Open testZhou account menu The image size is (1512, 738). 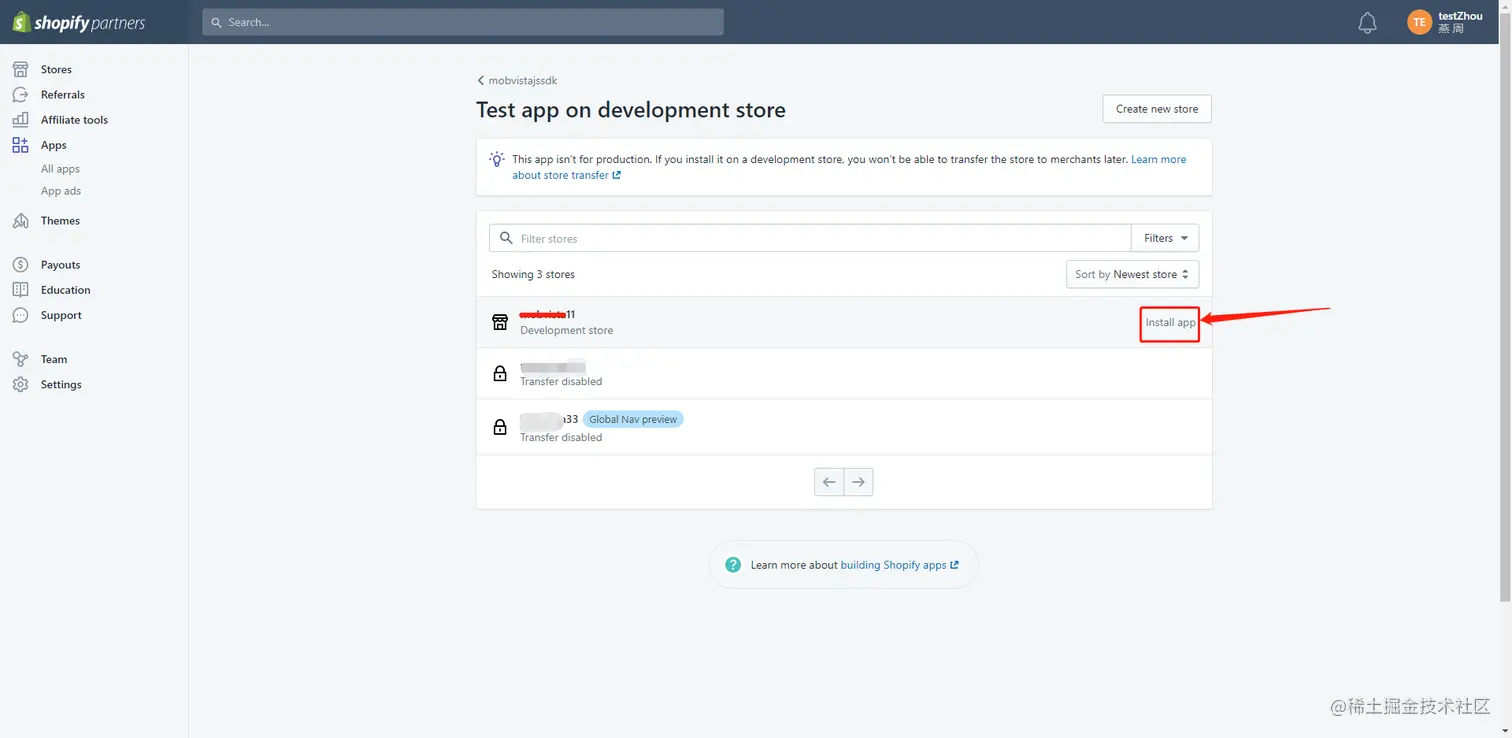[x=1446, y=22]
